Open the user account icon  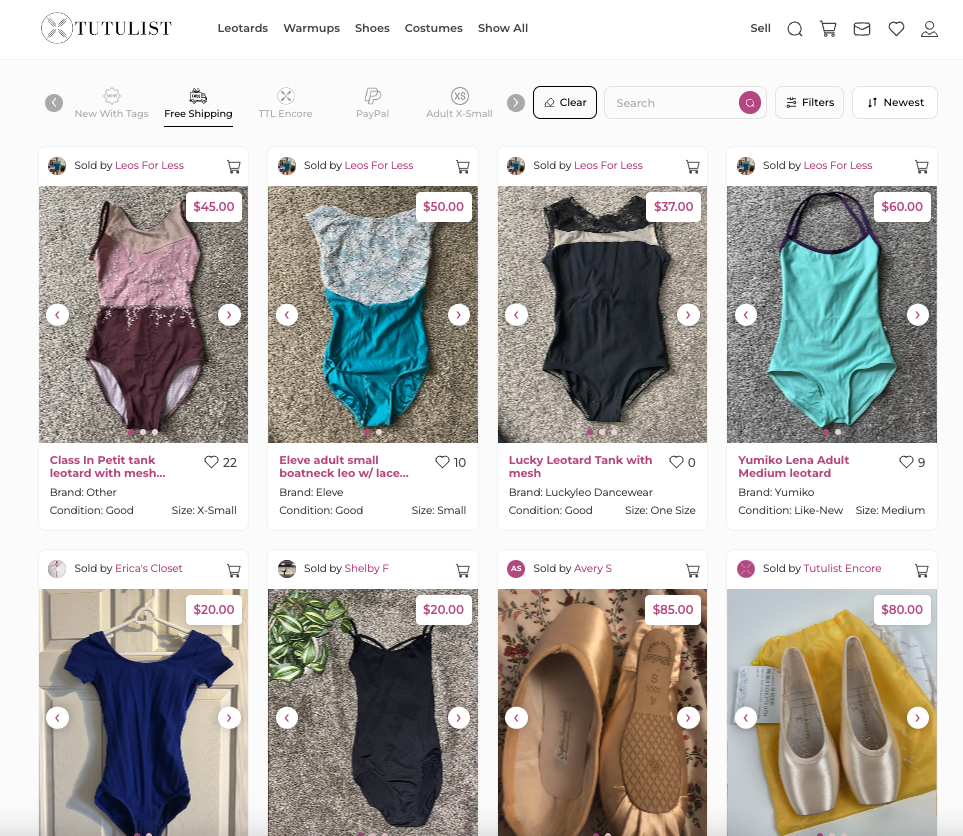click(x=929, y=29)
